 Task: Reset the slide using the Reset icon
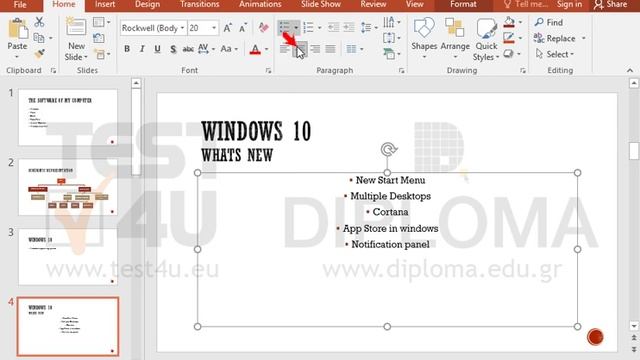coord(99,38)
